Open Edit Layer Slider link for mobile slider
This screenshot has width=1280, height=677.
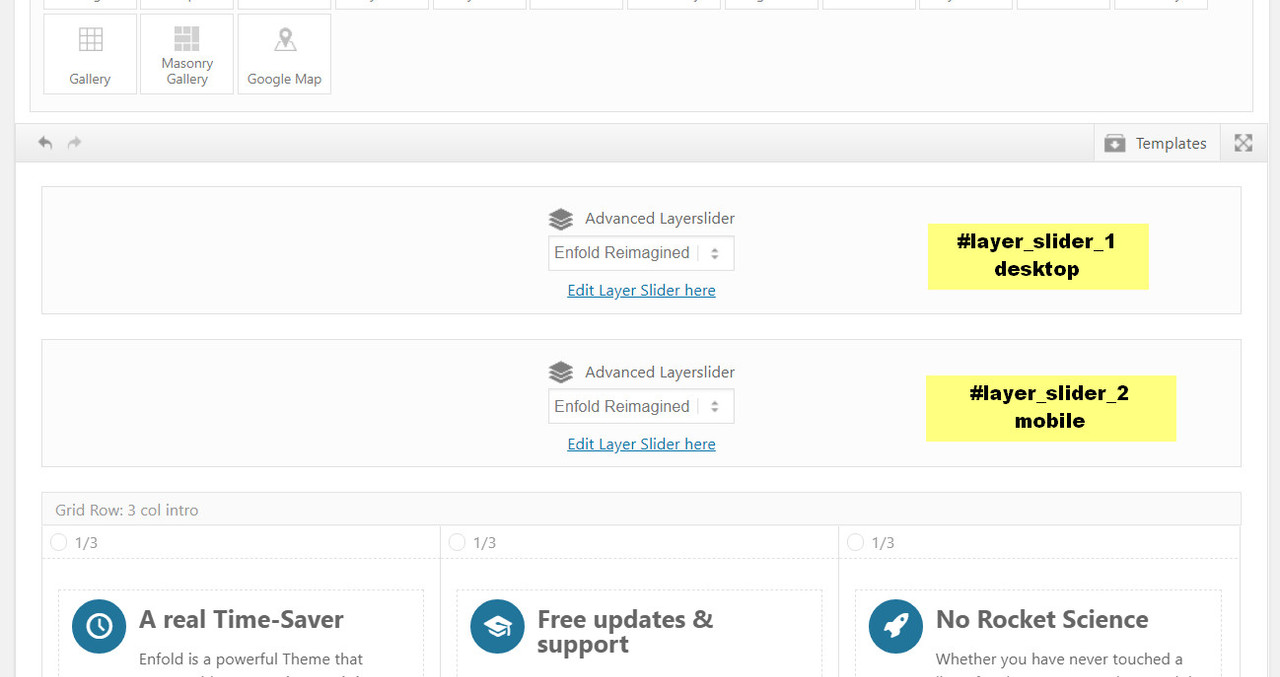tap(641, 444)
